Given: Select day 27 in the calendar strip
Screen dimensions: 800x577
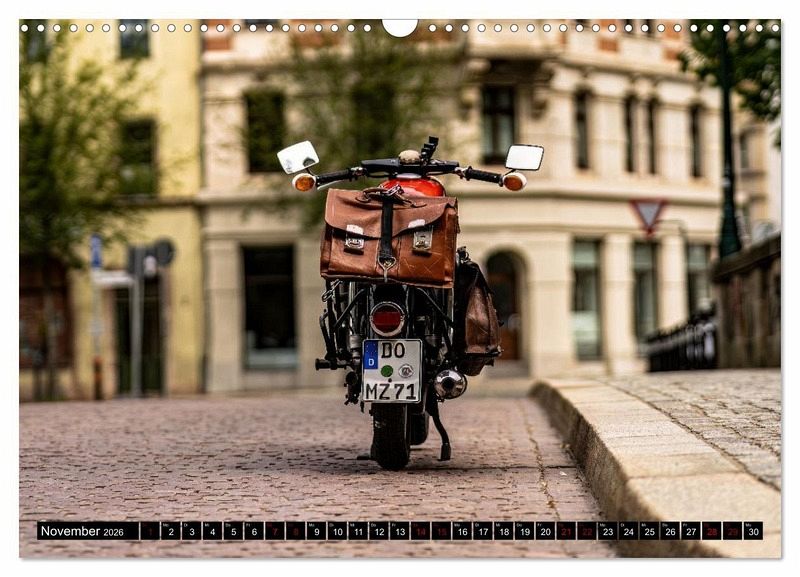Looking at the screenshot, I should click(x=692, y=531).
